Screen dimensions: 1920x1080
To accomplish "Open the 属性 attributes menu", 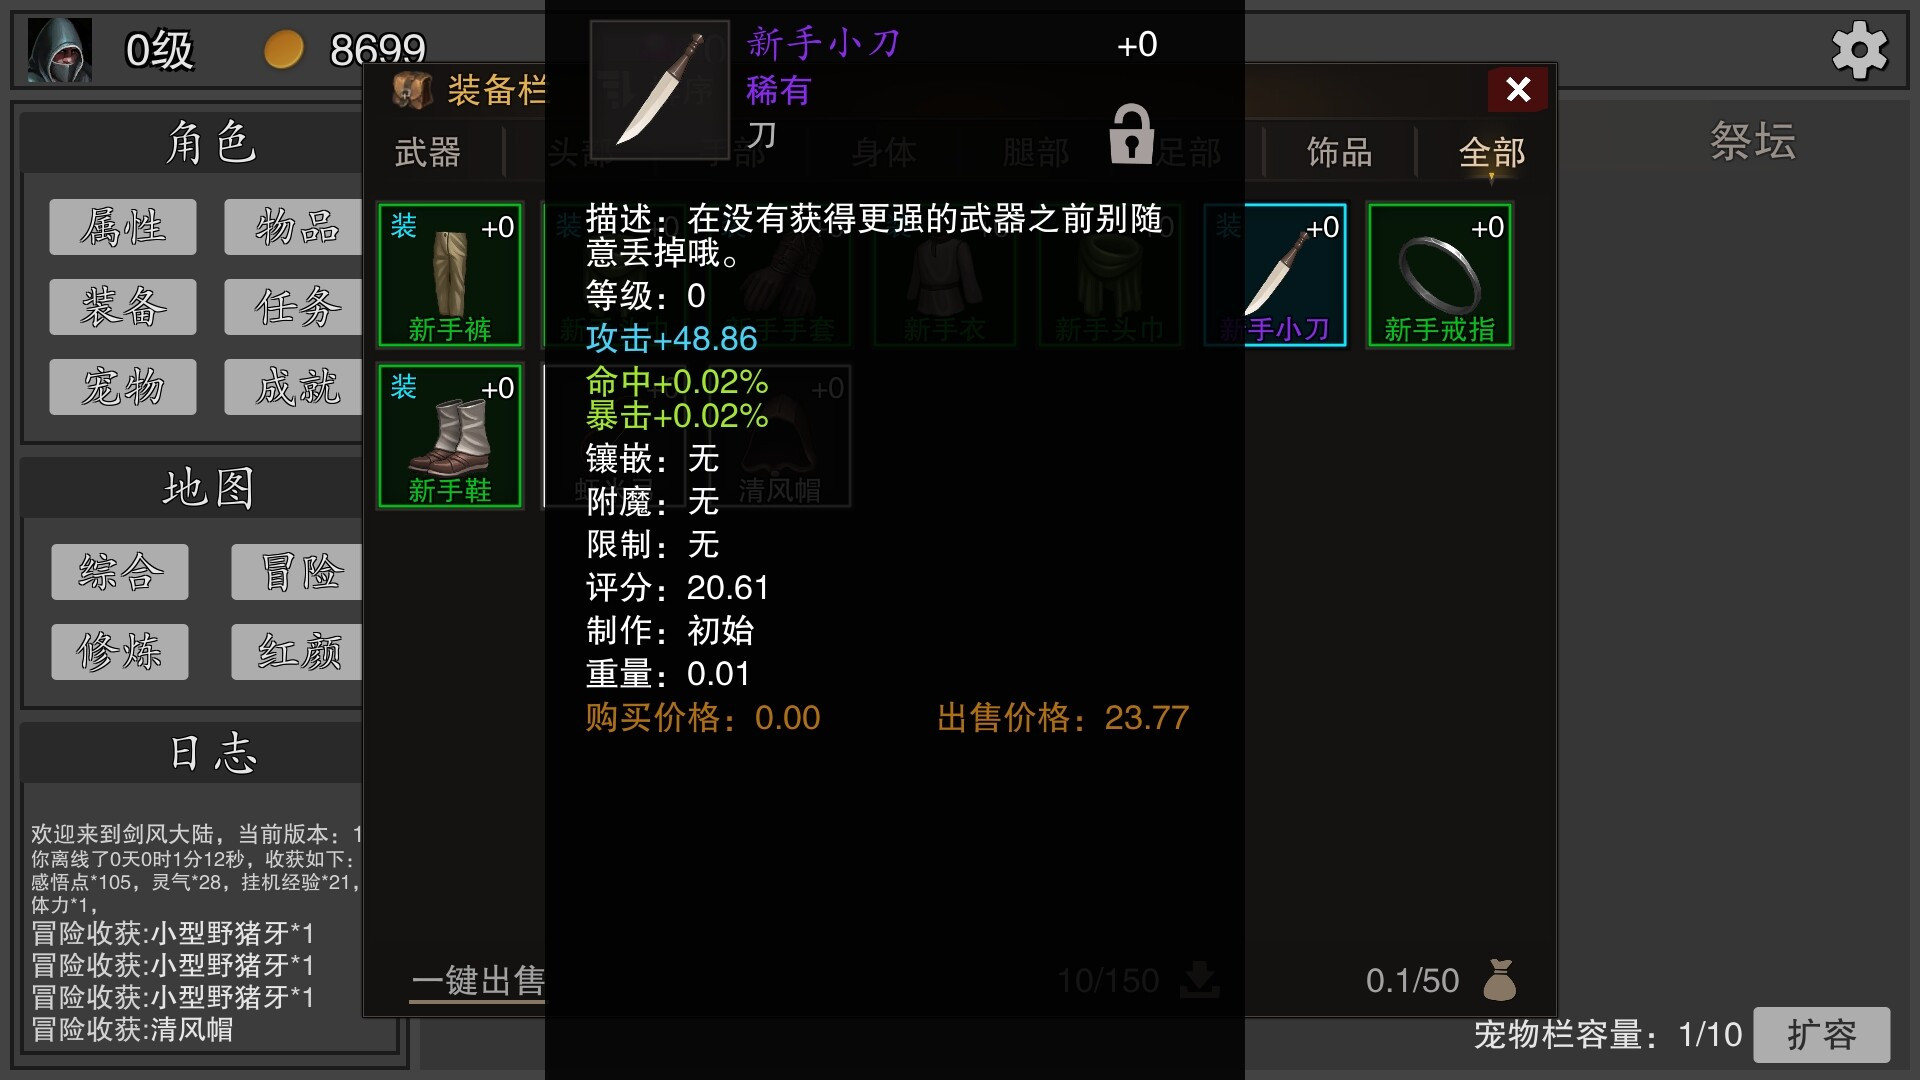I will [x=123, y=227].
